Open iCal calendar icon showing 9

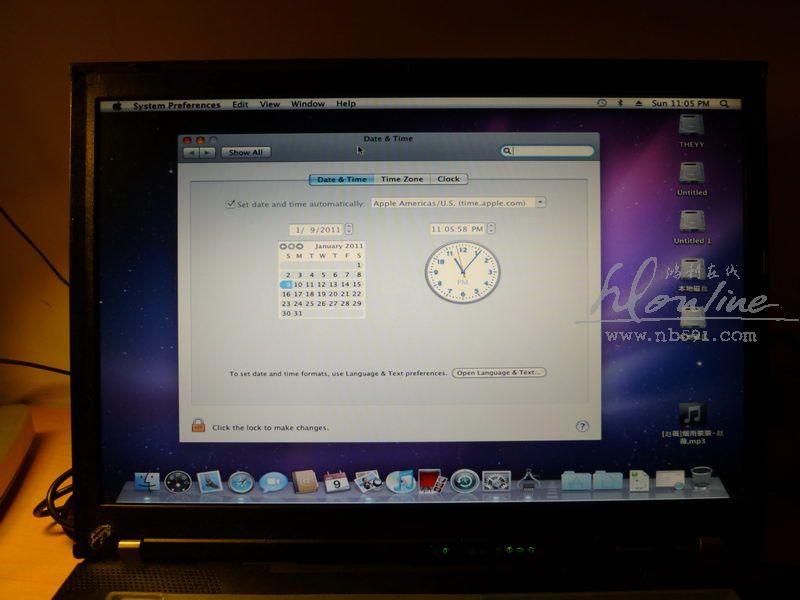(336, 482)
